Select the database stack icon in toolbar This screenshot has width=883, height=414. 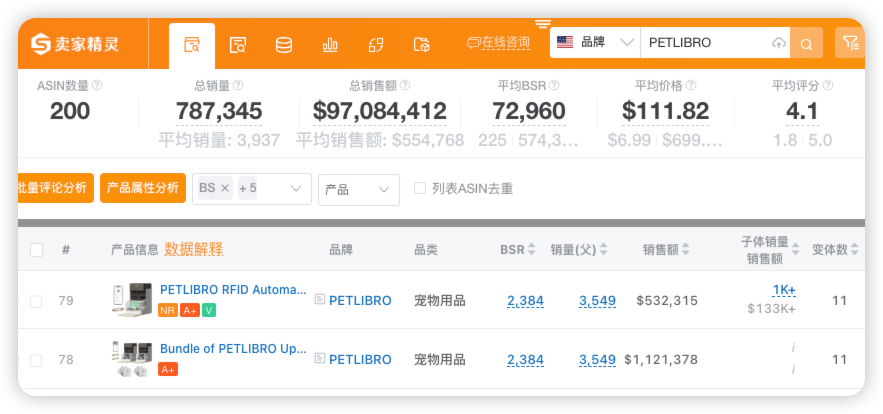tap(284, 45)
